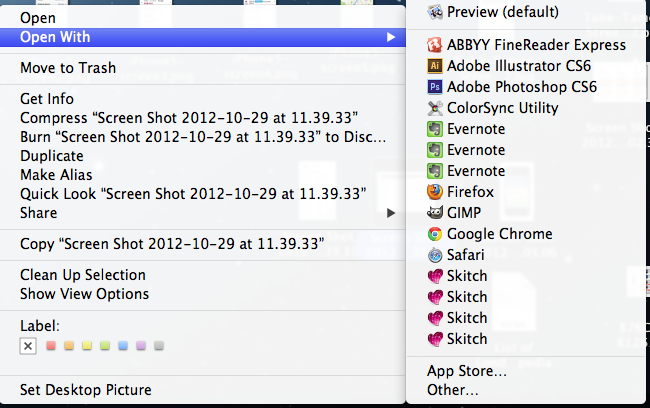Click the Adobe Illustrator Ai icon
Screen dimensions: 650x408
[435, 66]
